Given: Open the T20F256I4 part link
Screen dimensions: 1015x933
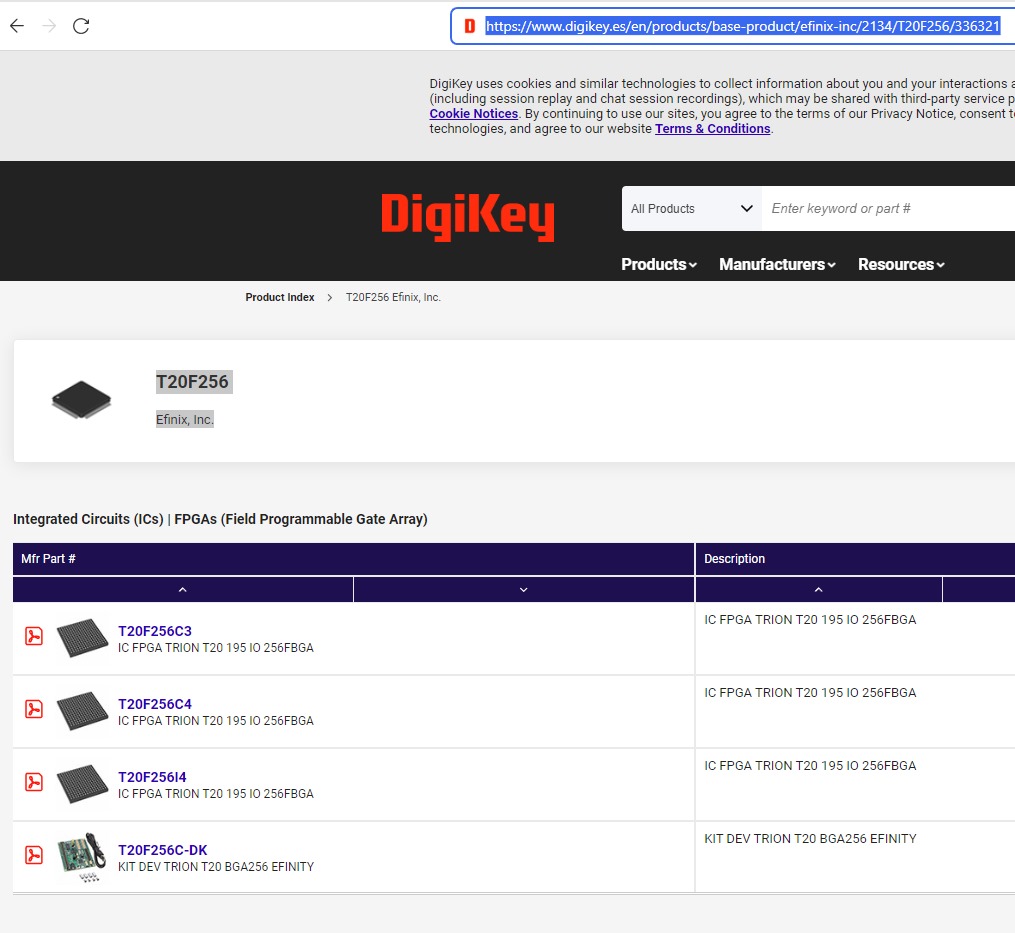Looking at the screenshot, I should [152, 777].
